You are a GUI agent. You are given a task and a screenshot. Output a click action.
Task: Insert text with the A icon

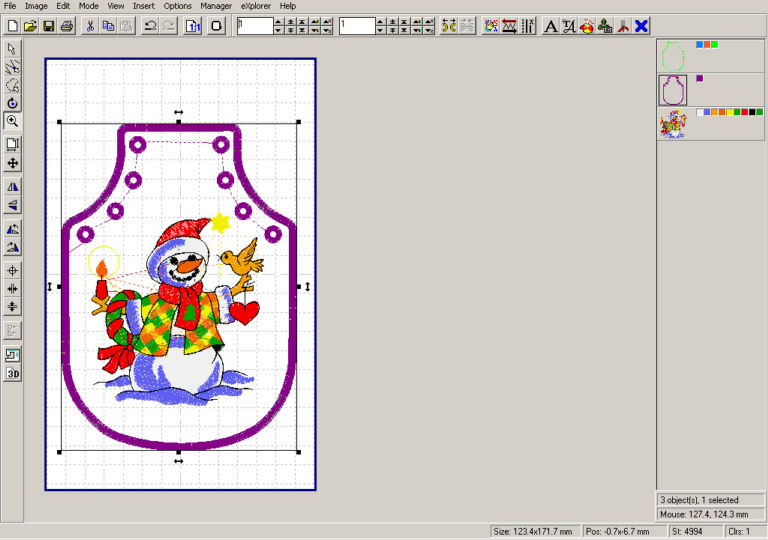[551, 26]
